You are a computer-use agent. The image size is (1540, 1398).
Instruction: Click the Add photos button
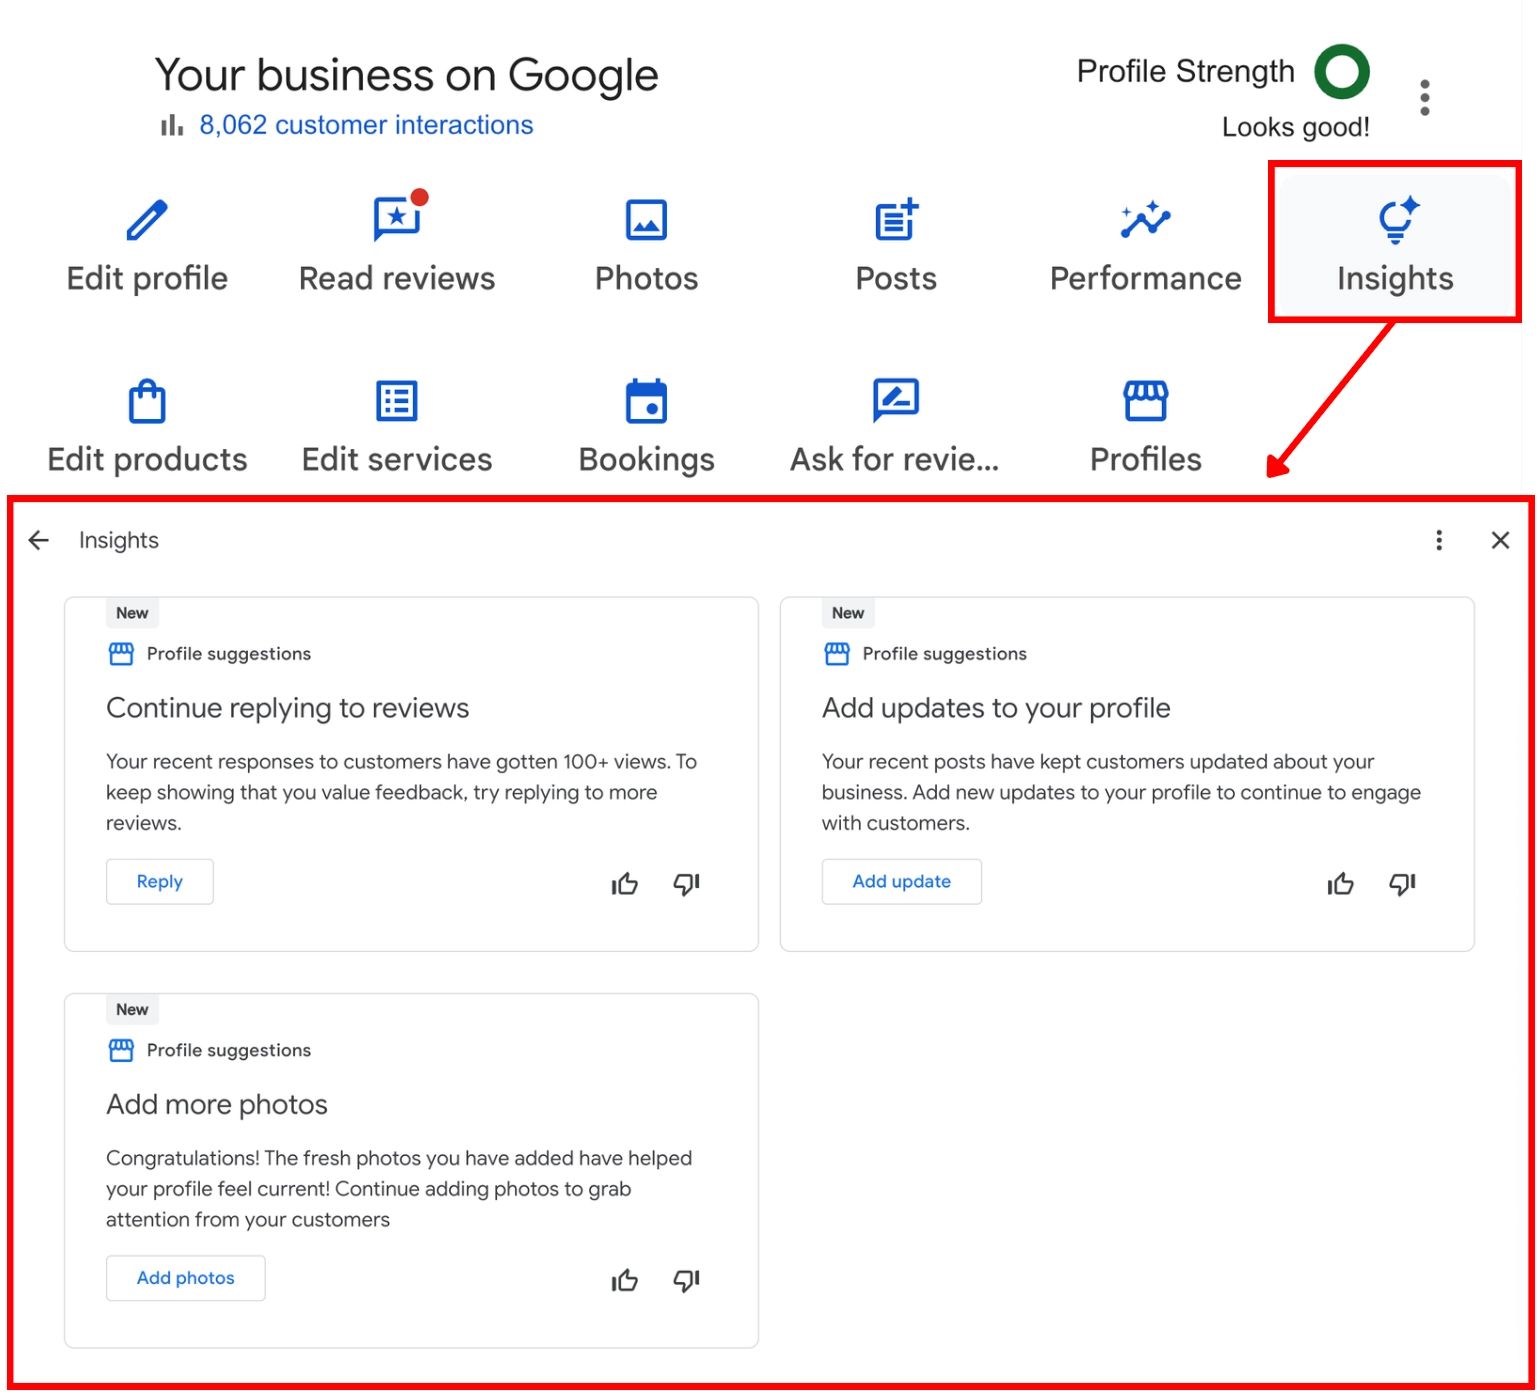186,1279
